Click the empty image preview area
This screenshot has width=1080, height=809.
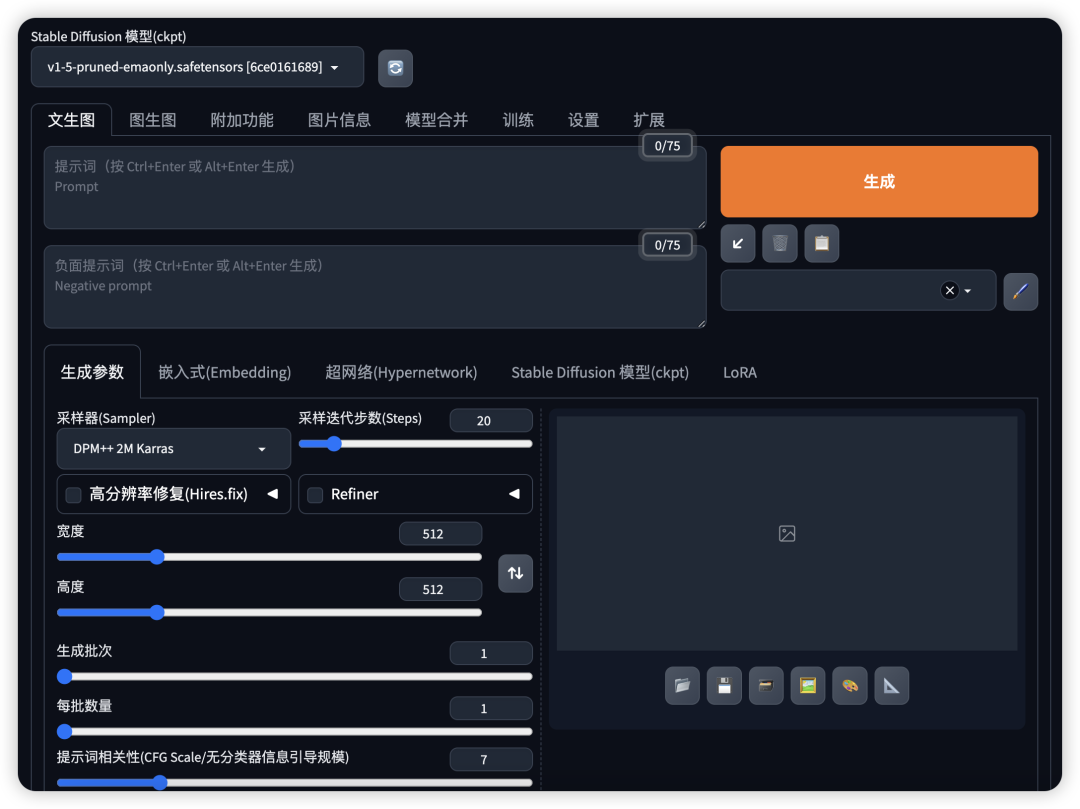[787, 534]
